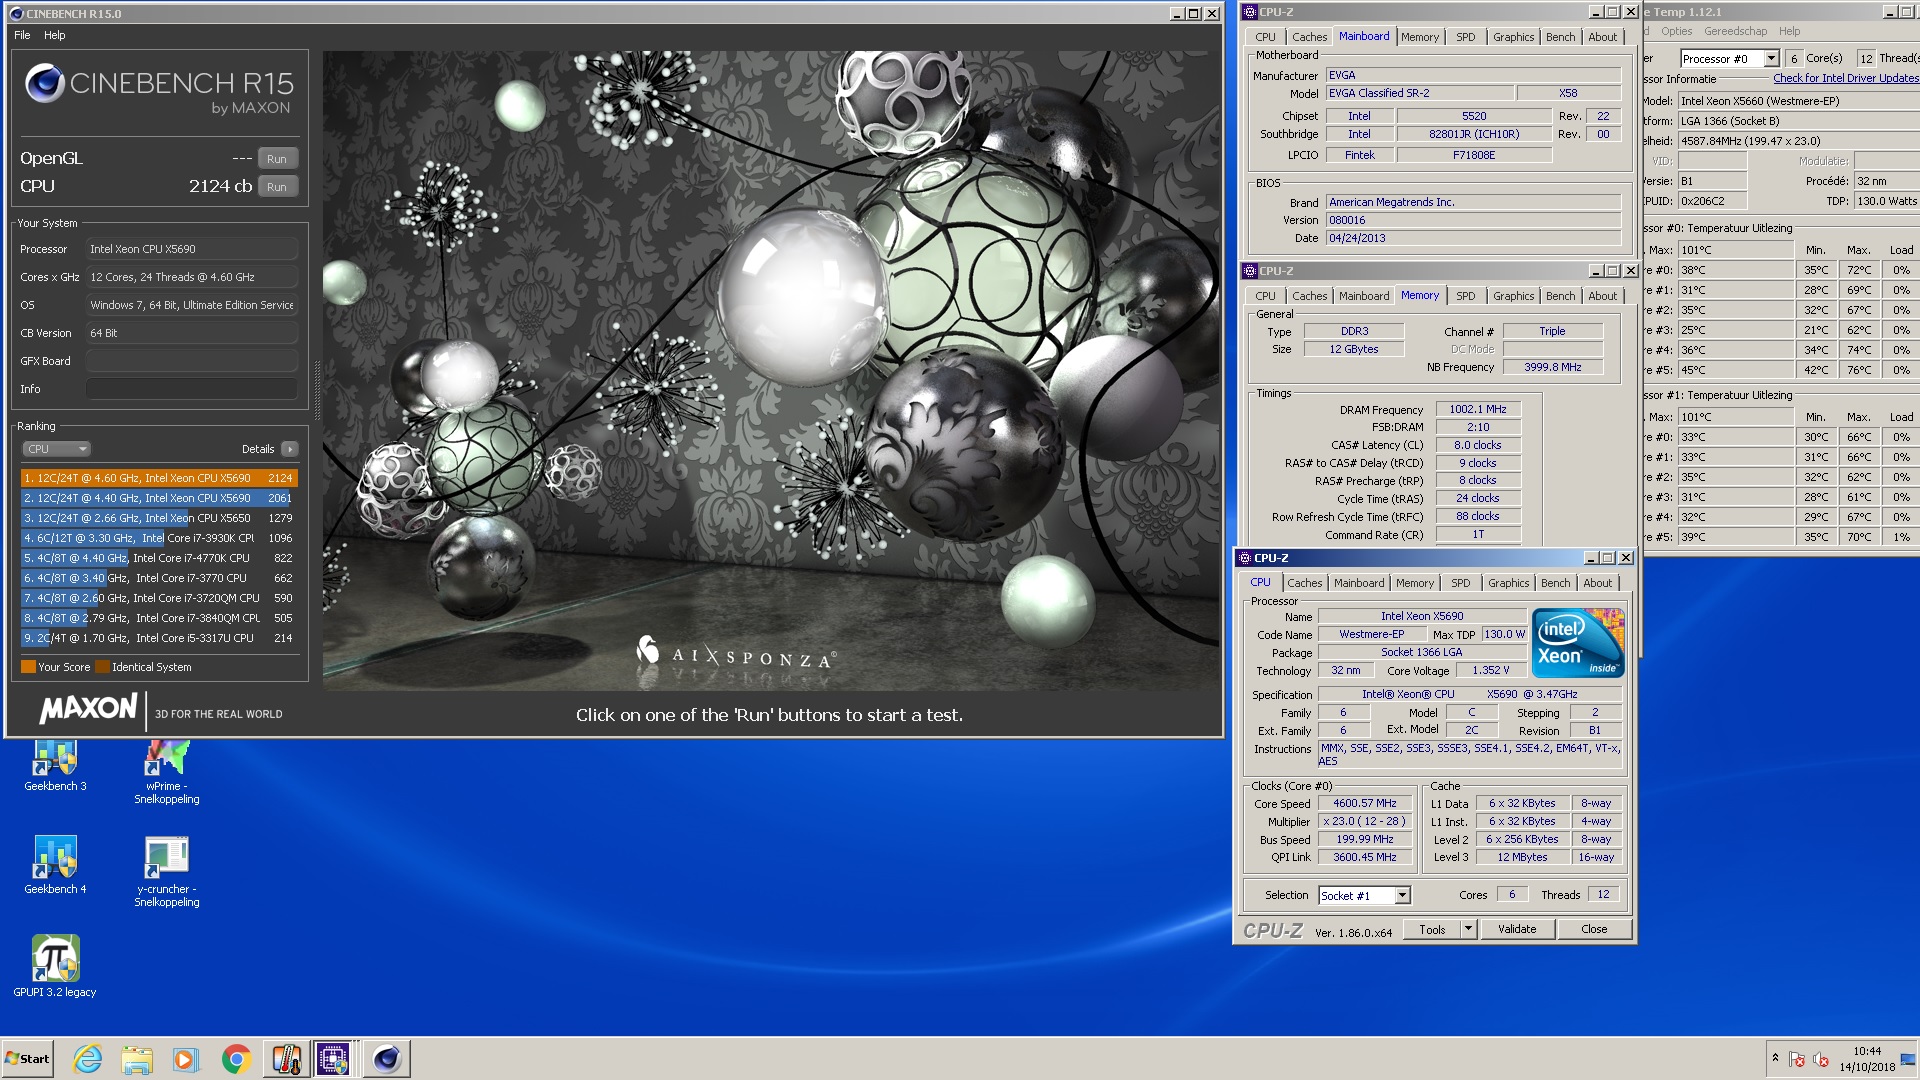The height and width of the screenshot is (1080, 1920).
Task: Open the Opties menu in Core Temp
Action: [x=1677, y=31]
